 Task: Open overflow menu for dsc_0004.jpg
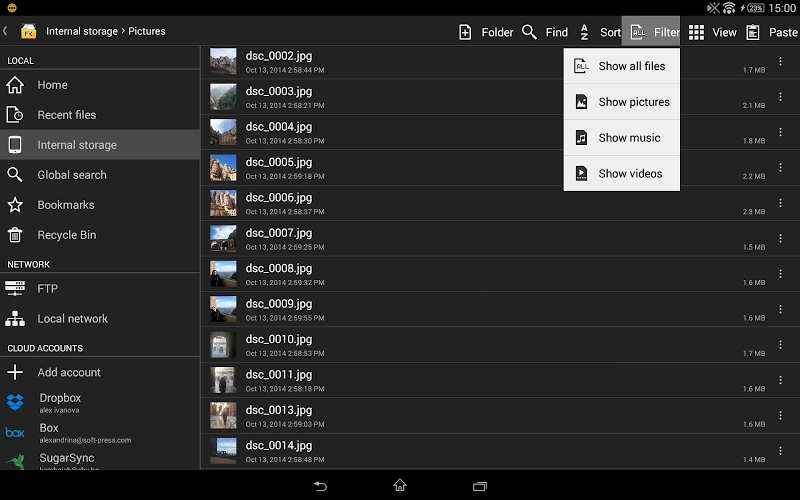[x=780, y=132]
